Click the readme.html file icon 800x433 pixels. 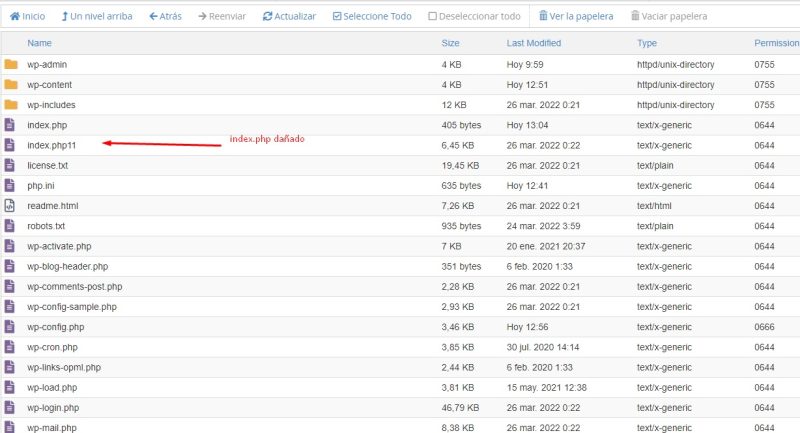pyautogui.click(x=11, y=206)
